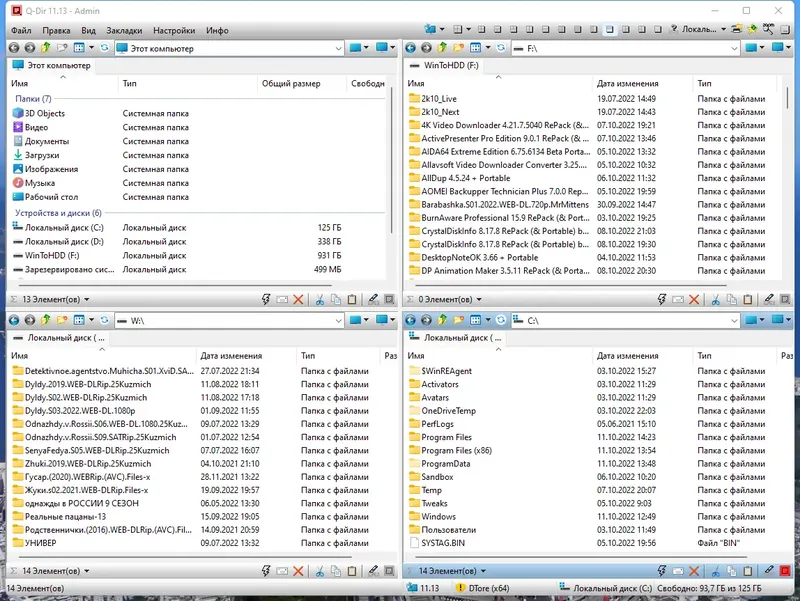Select the Program Files (x86) folder
This screenshot has height=601, width=800.
point(456,450)
